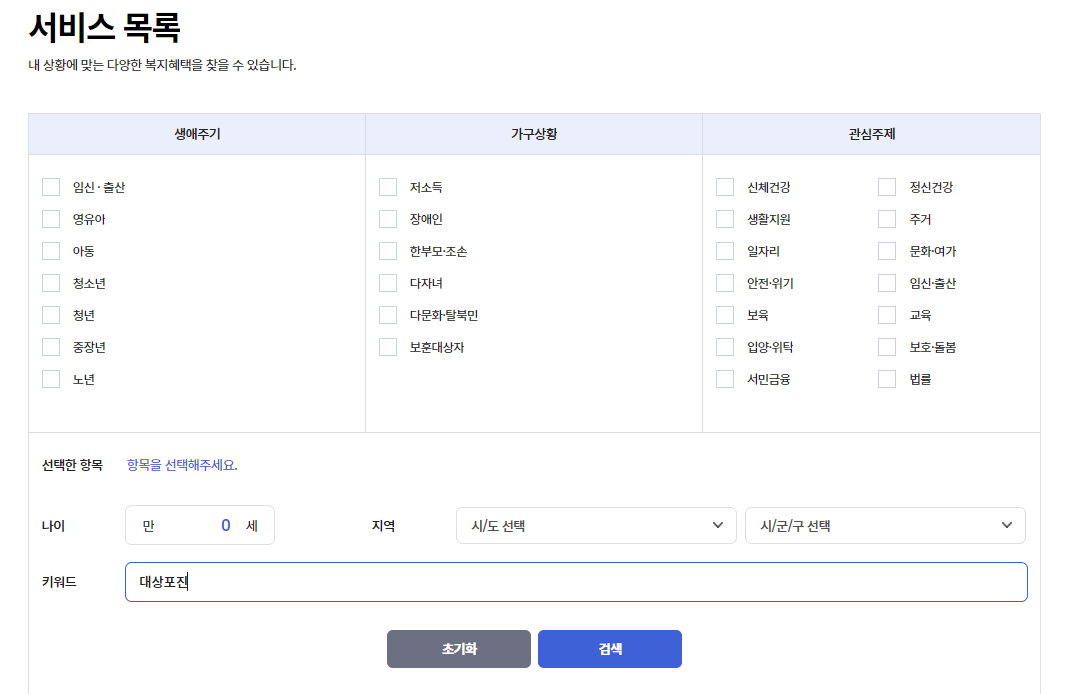Enable the 청소년 checkbox
Viewport: 1073px width, 694px height.
coord(51,283)
